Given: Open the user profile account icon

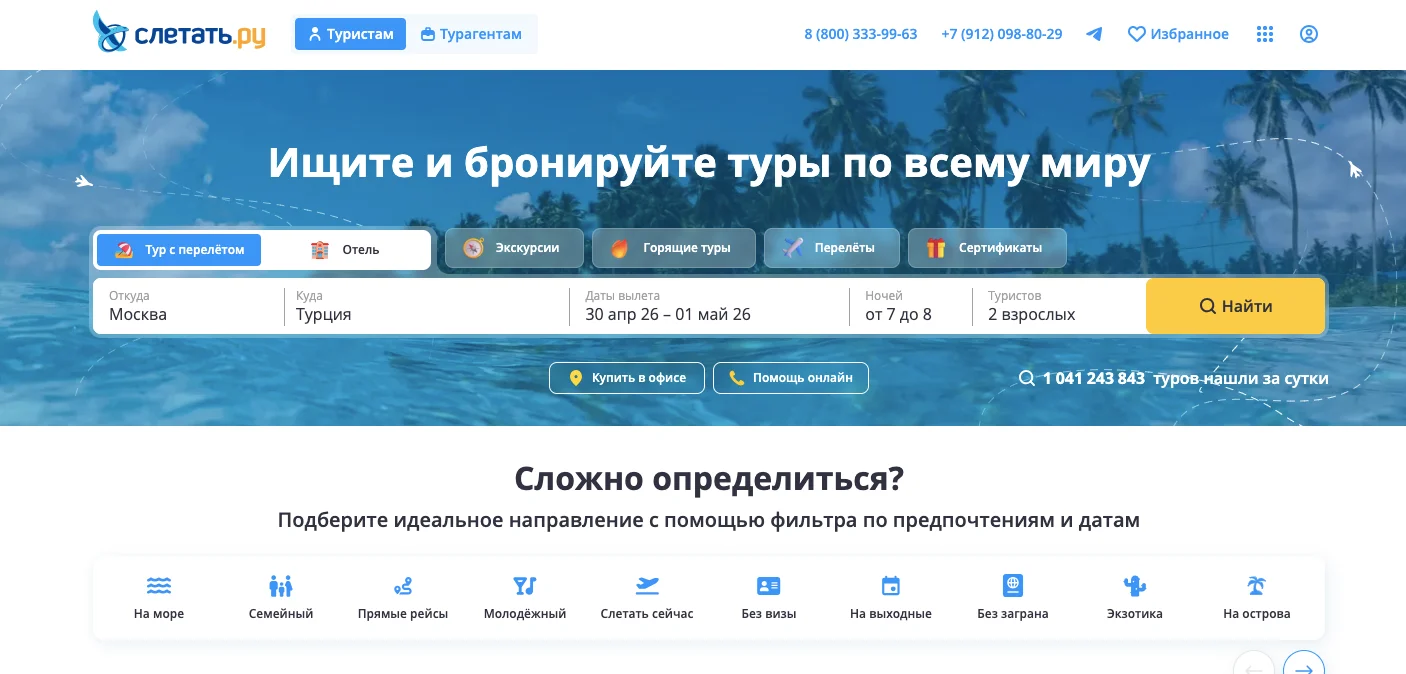Looking at the screenshot, I should click(1308, 33).
